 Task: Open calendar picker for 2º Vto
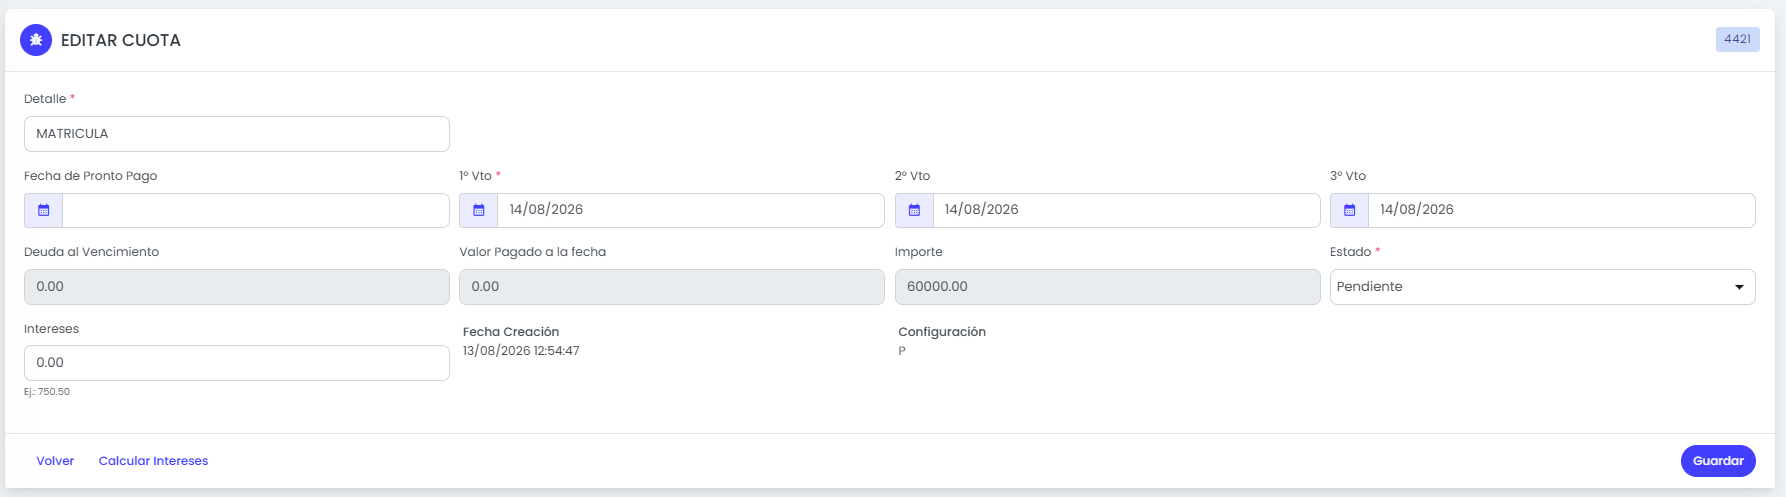(x=914, y=210)
